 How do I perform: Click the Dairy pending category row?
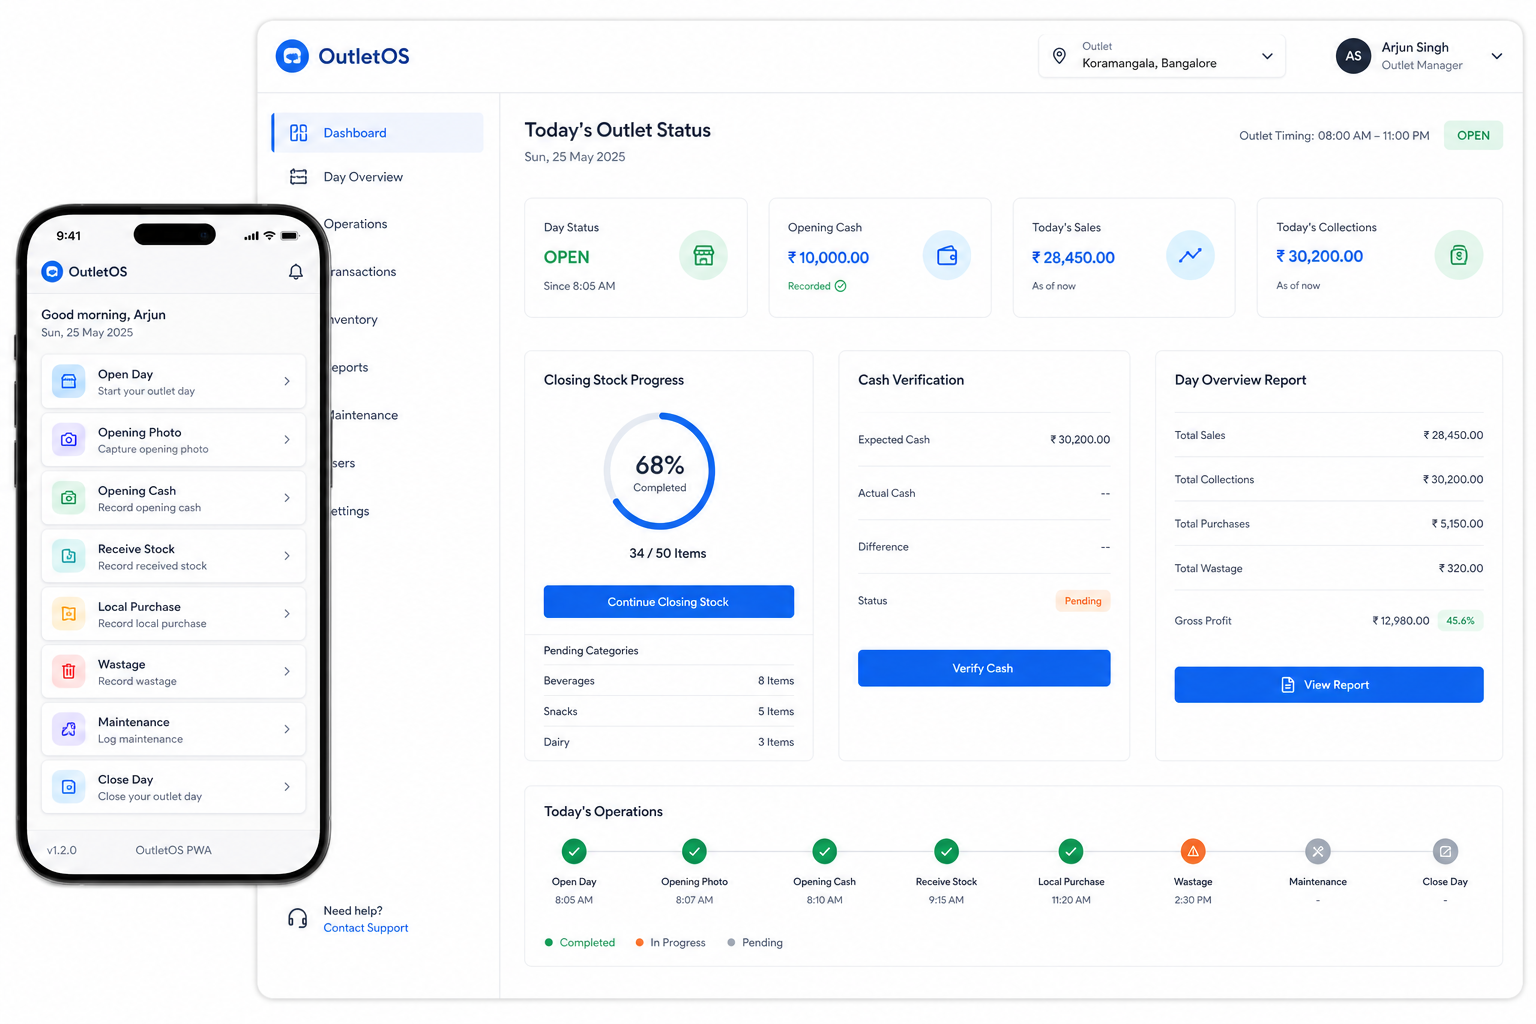tap(669, 742)
